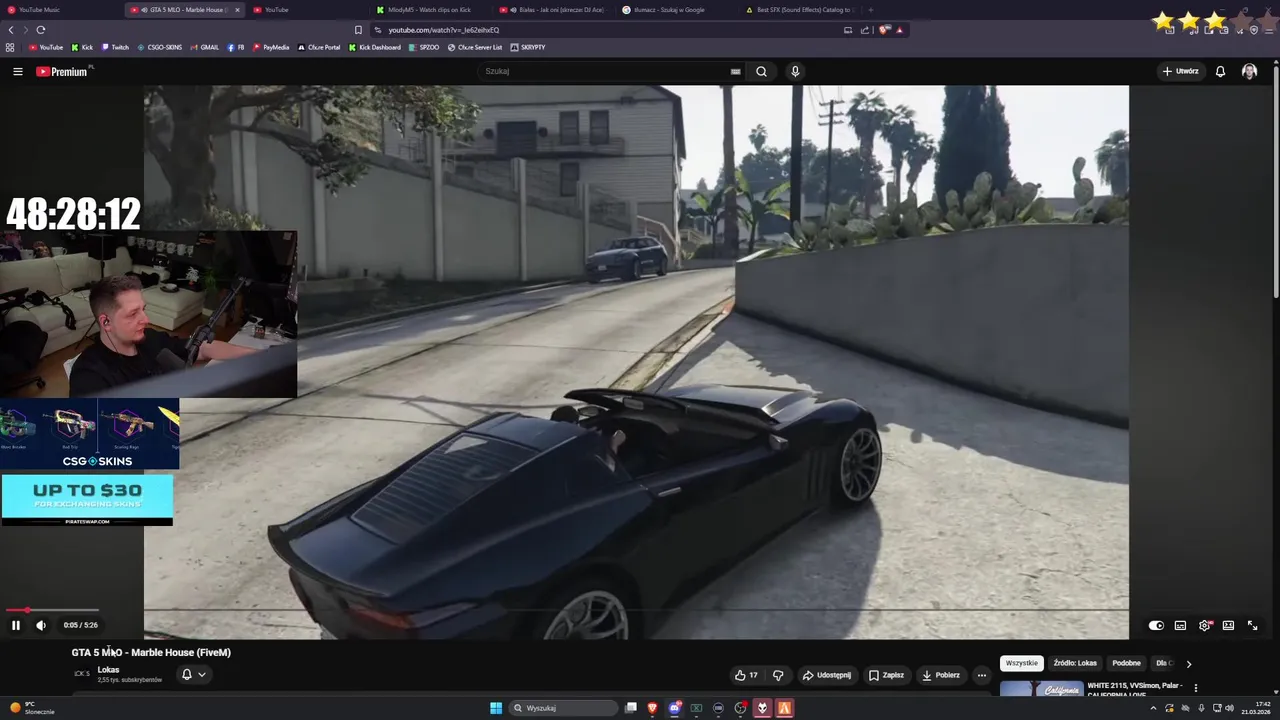Close the GTA 5 MLO tab
The height and width of the screenshot is (720, 1280).
[237, 10]
